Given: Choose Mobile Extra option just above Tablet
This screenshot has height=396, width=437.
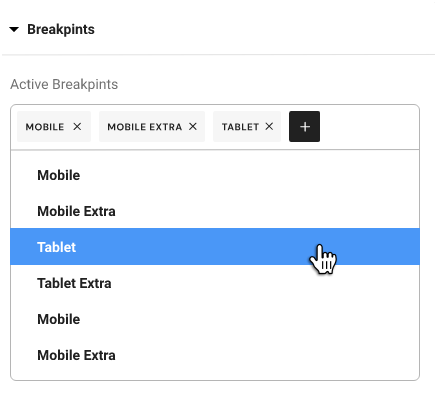Looking at the screenshot, I should [215, 211].
